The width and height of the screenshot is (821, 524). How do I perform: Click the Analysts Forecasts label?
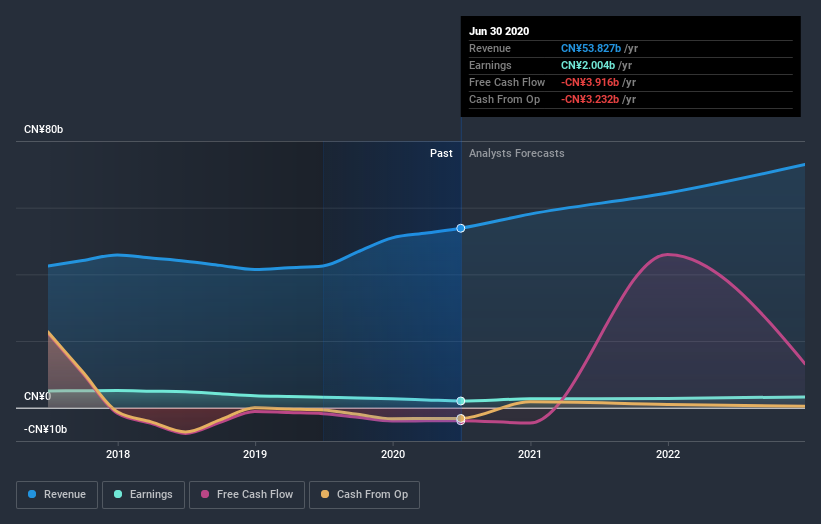pos(517,153)
